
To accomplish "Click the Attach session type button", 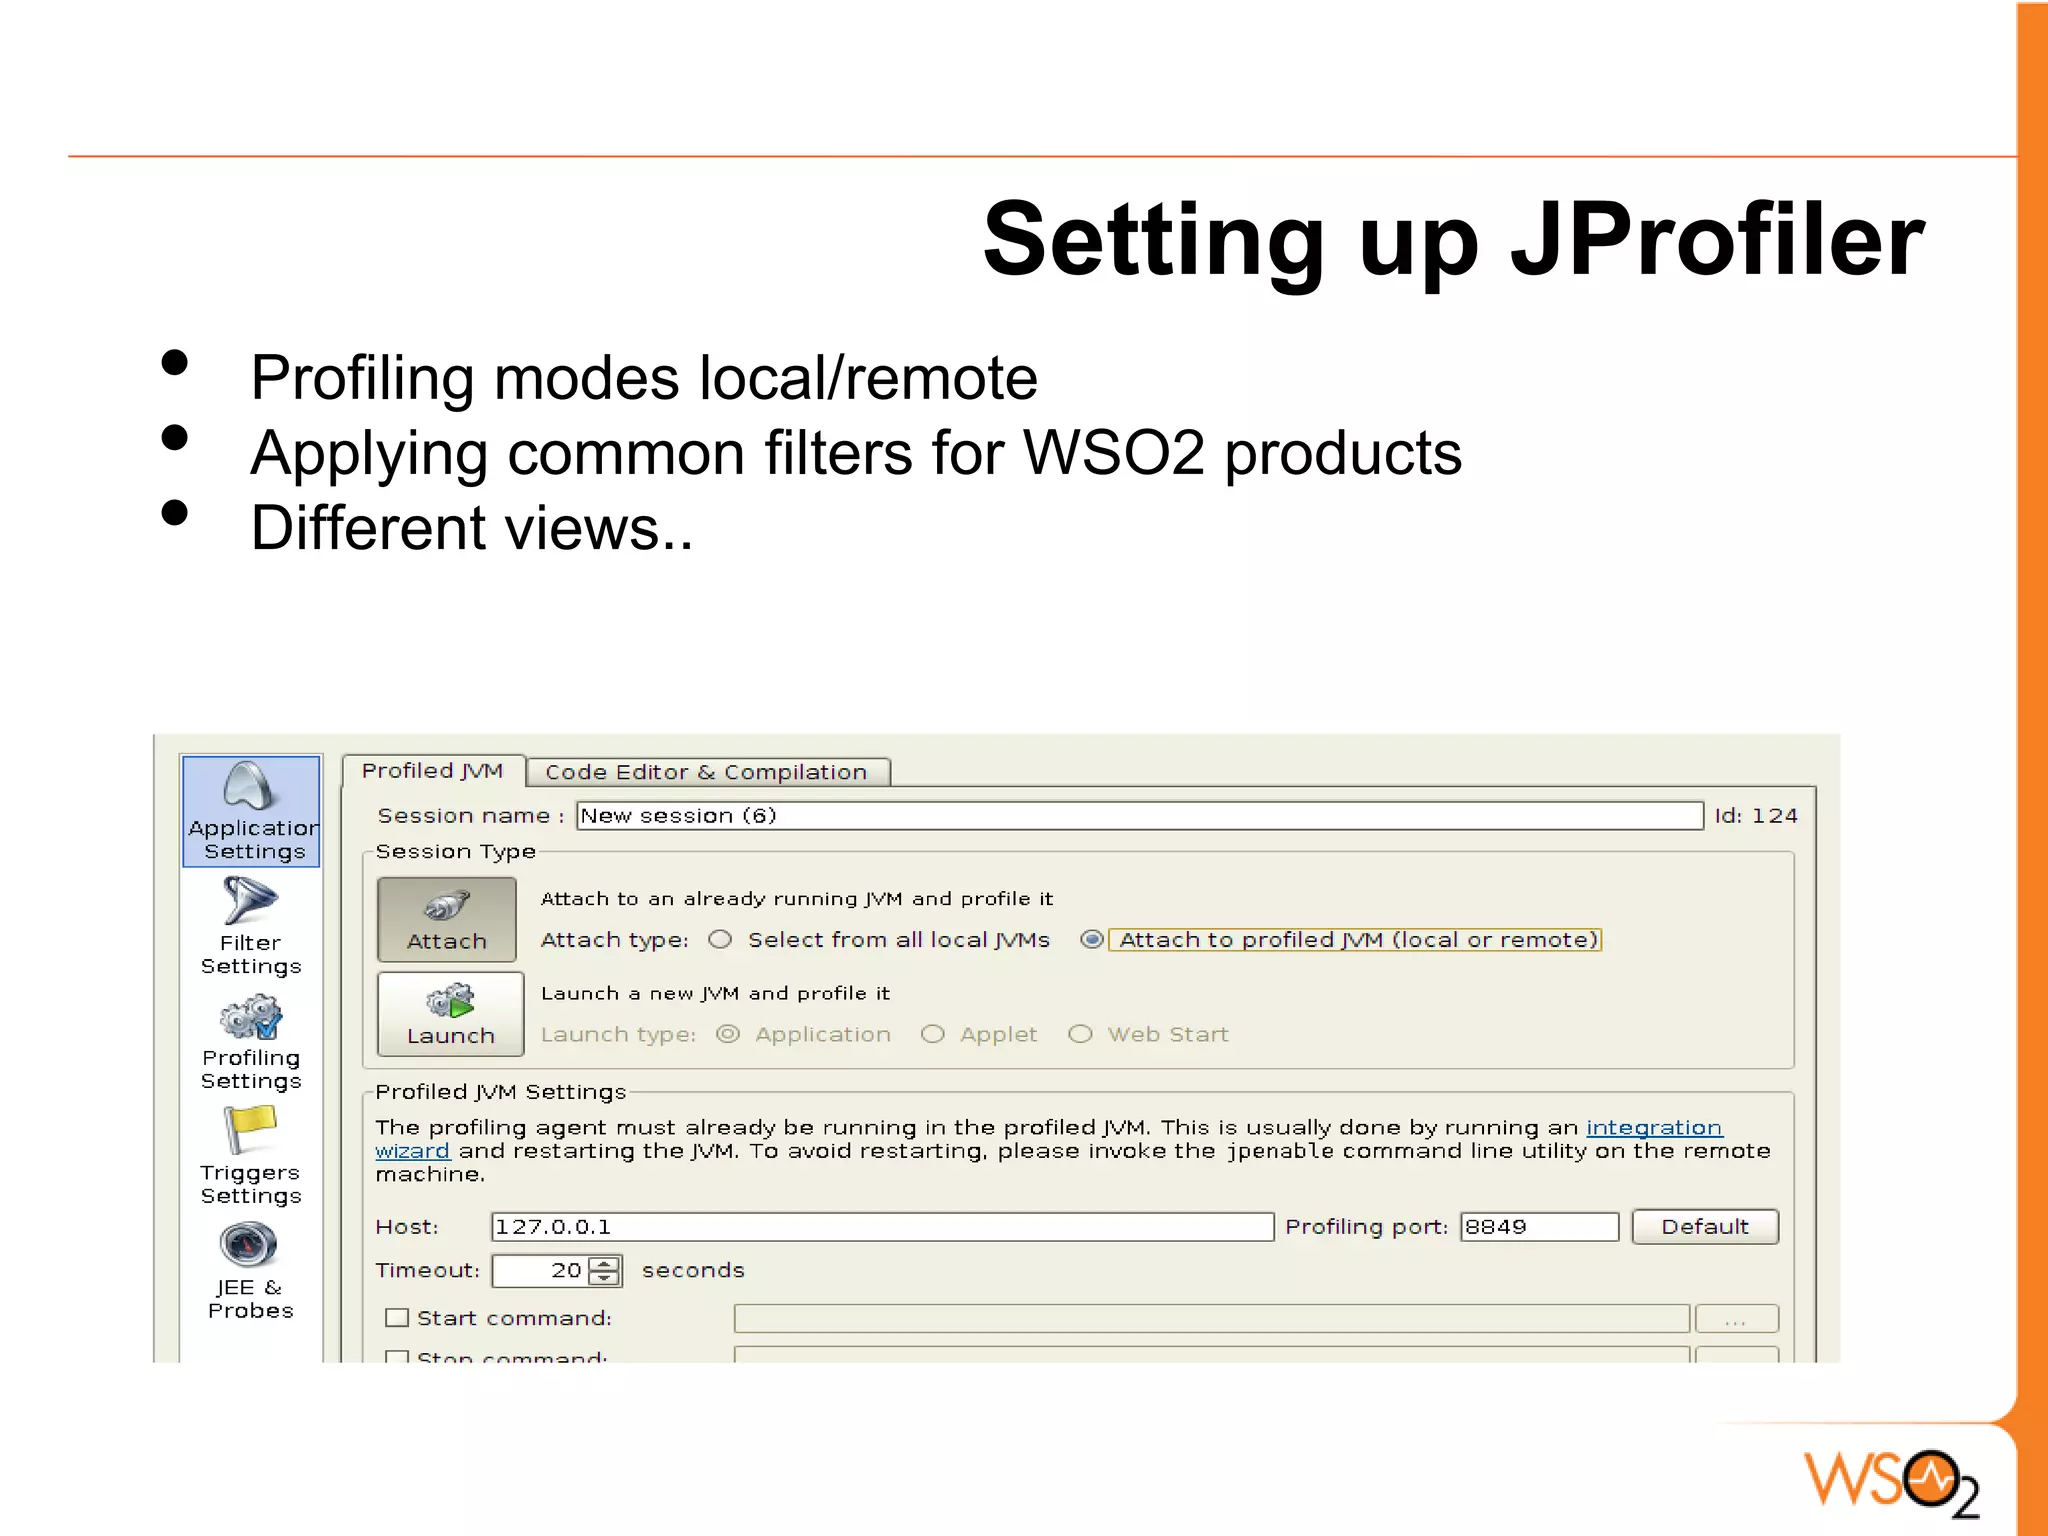I will 447,919.
